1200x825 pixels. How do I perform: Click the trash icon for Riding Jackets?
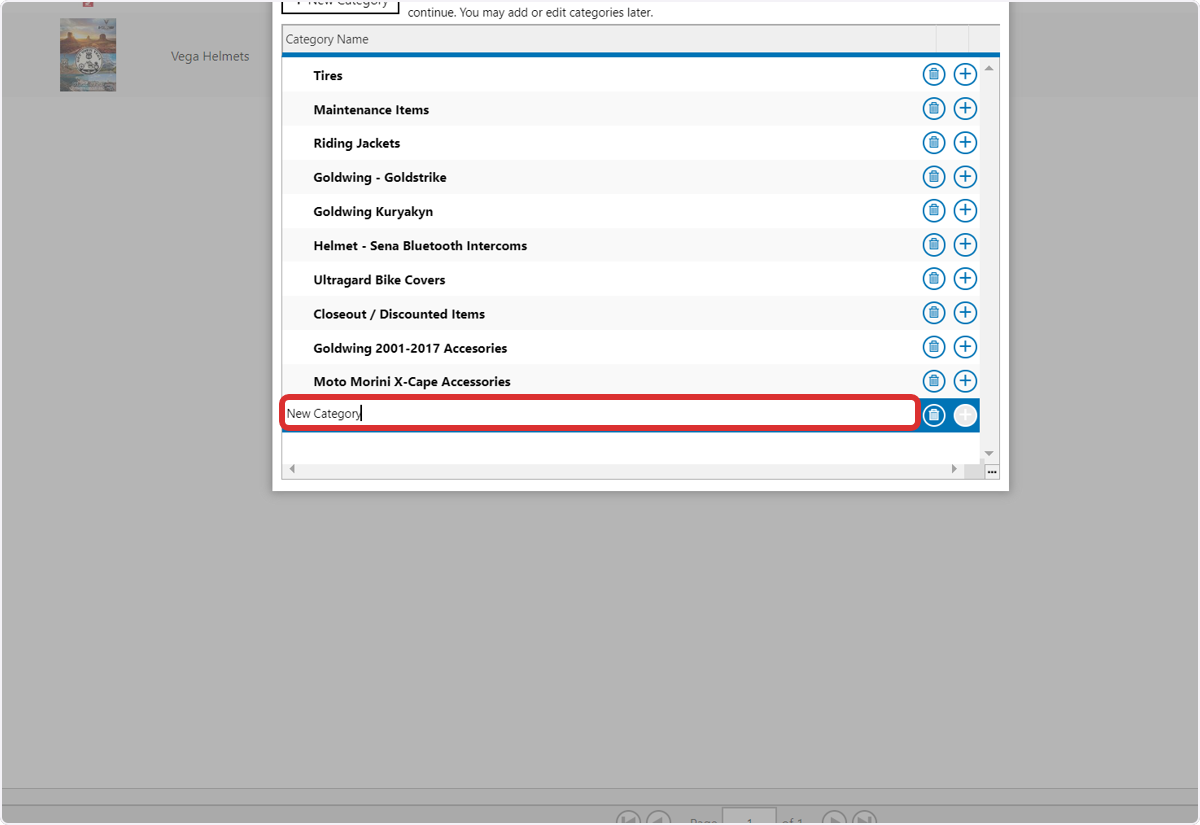(x=933, y=143)
